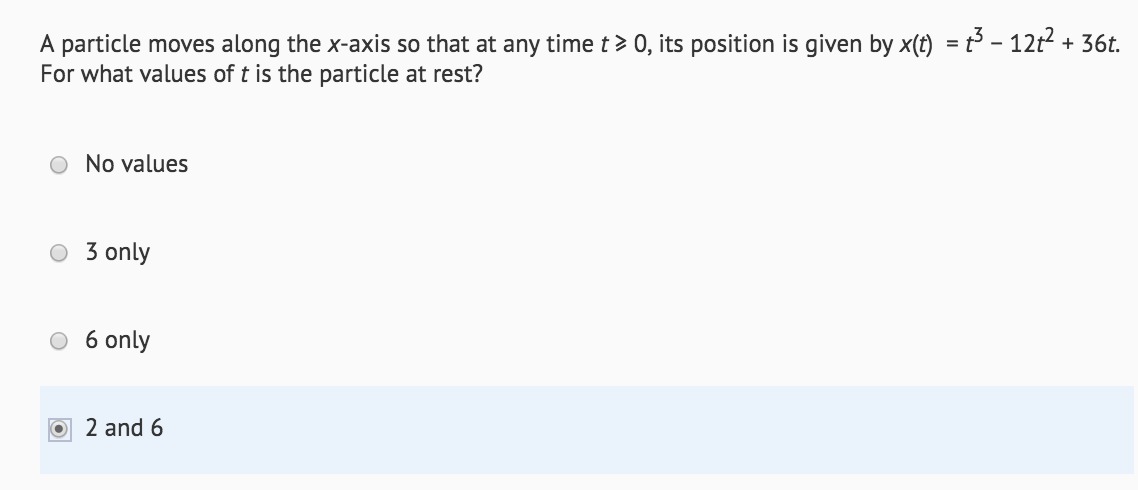Pick the "6 only" radio button
This screenshot has height=490, width=1138.
point(59,341)
